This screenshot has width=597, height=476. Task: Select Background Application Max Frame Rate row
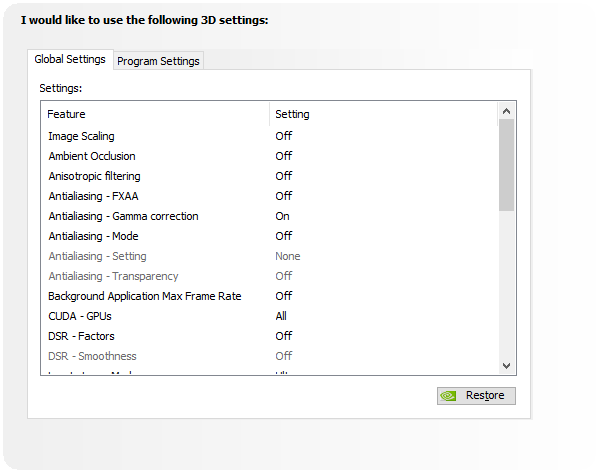pos(269,296)
